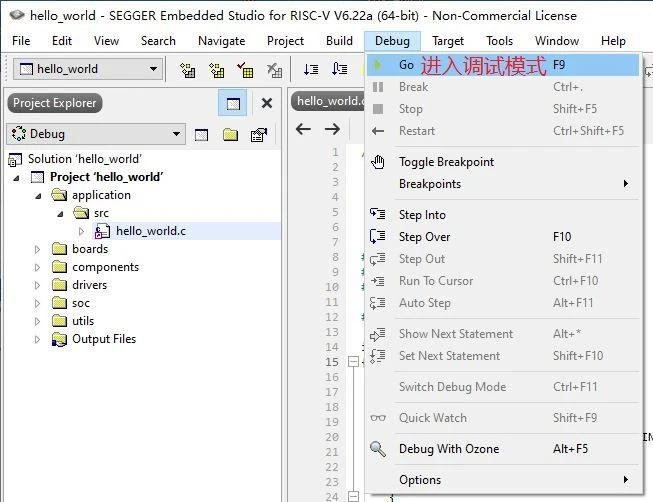Click the build icon with red checkmark
This screenshot has height=502, width=653.
tap(245, 70)
